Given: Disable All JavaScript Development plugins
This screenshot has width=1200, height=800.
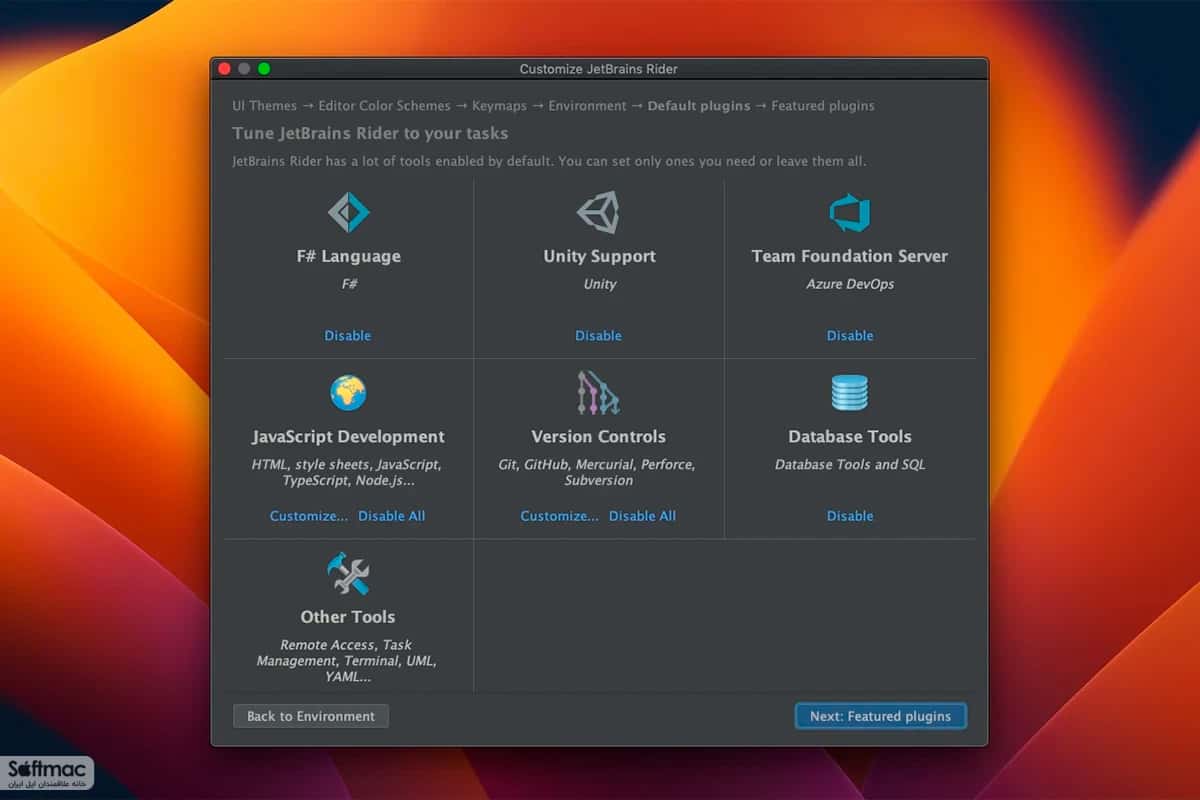Looking at the screenshot, I should point(392,516).
